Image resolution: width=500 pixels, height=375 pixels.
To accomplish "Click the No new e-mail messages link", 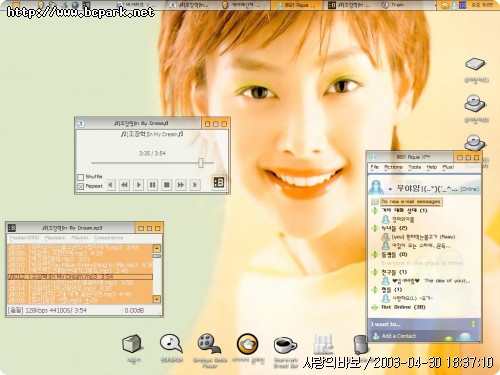I will pos(411,202).
